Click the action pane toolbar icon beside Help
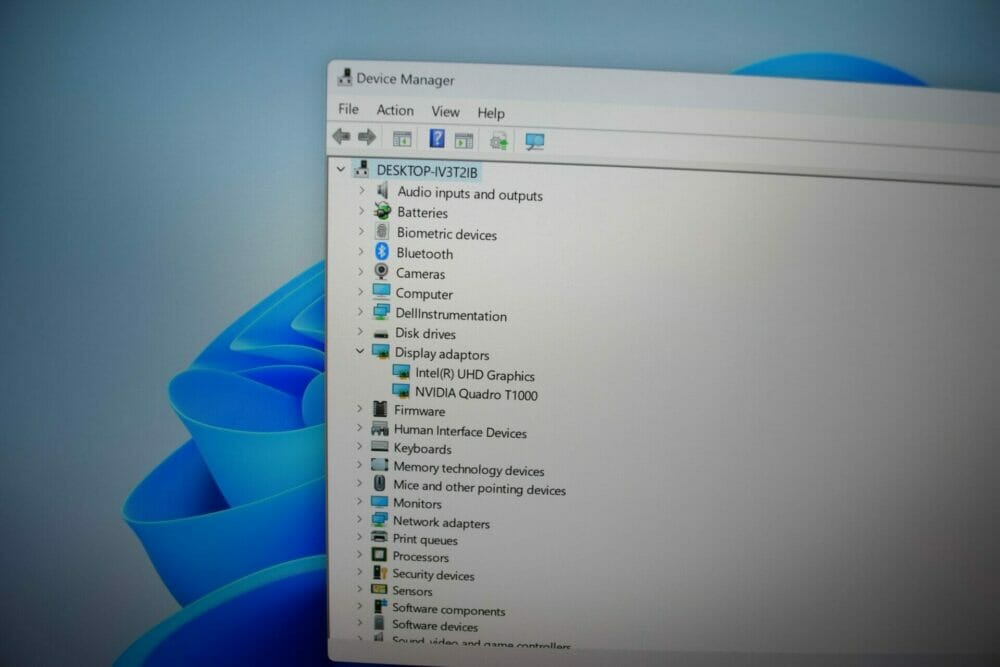The width and height of the screenshot is (1000, 667). tap(464, 140)
